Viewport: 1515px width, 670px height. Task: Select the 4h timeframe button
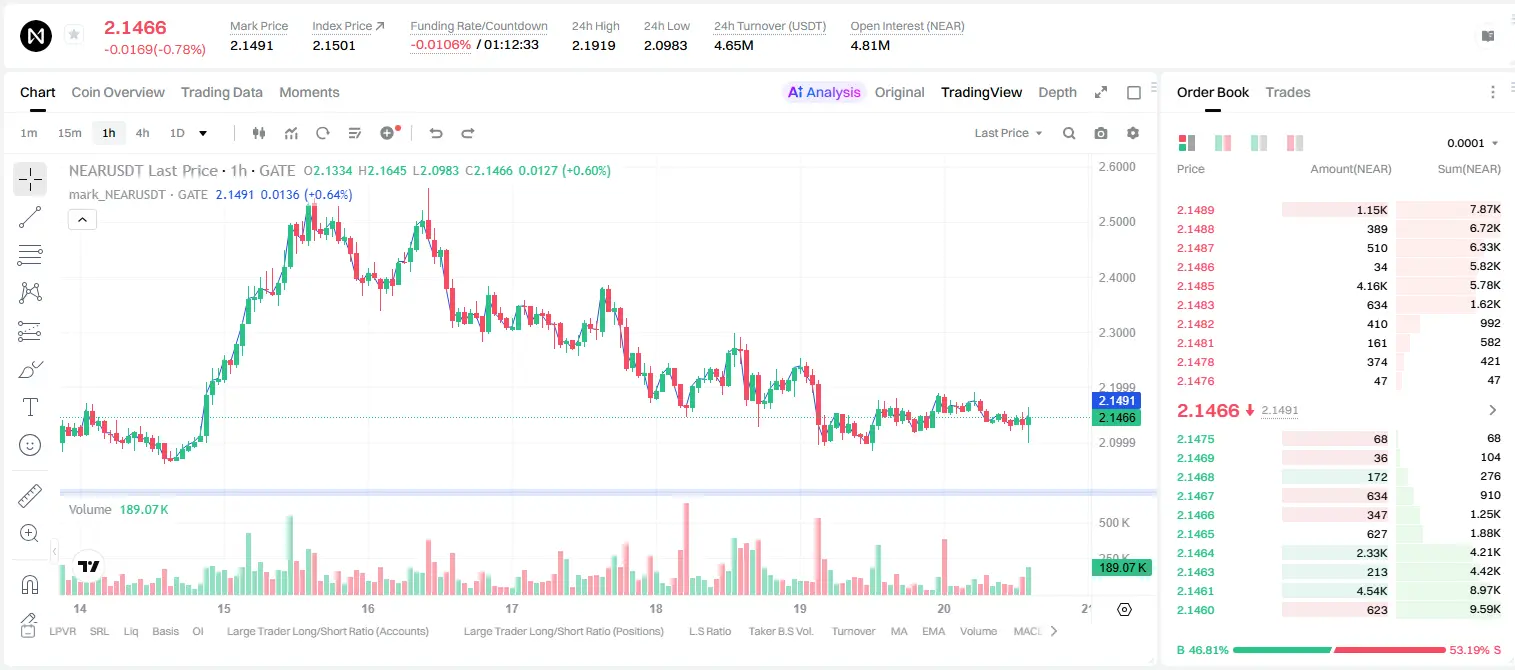tap(142, 133)
